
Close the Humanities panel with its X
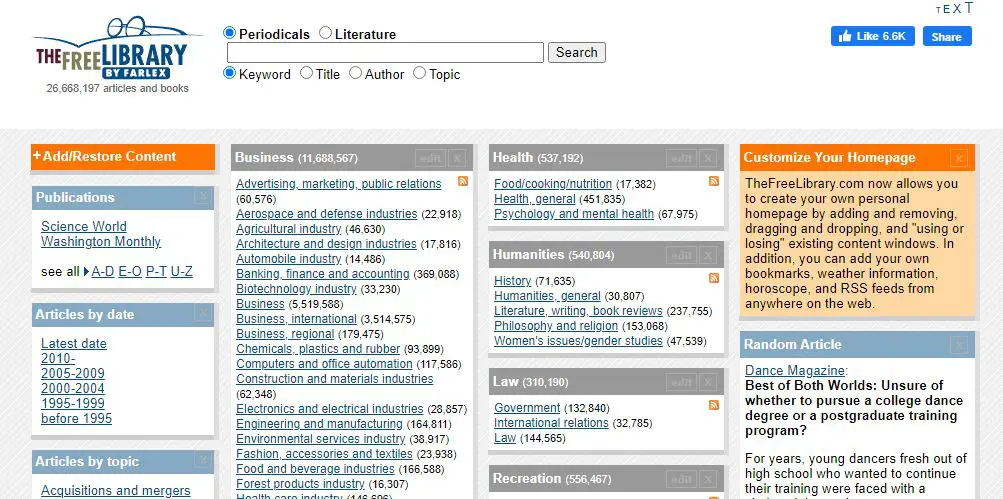coord(707,255)
